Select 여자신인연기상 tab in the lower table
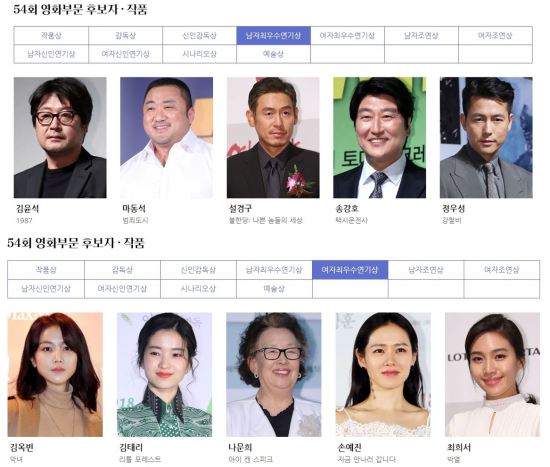This screenshot has width=550, height=467. click(122, 289)
